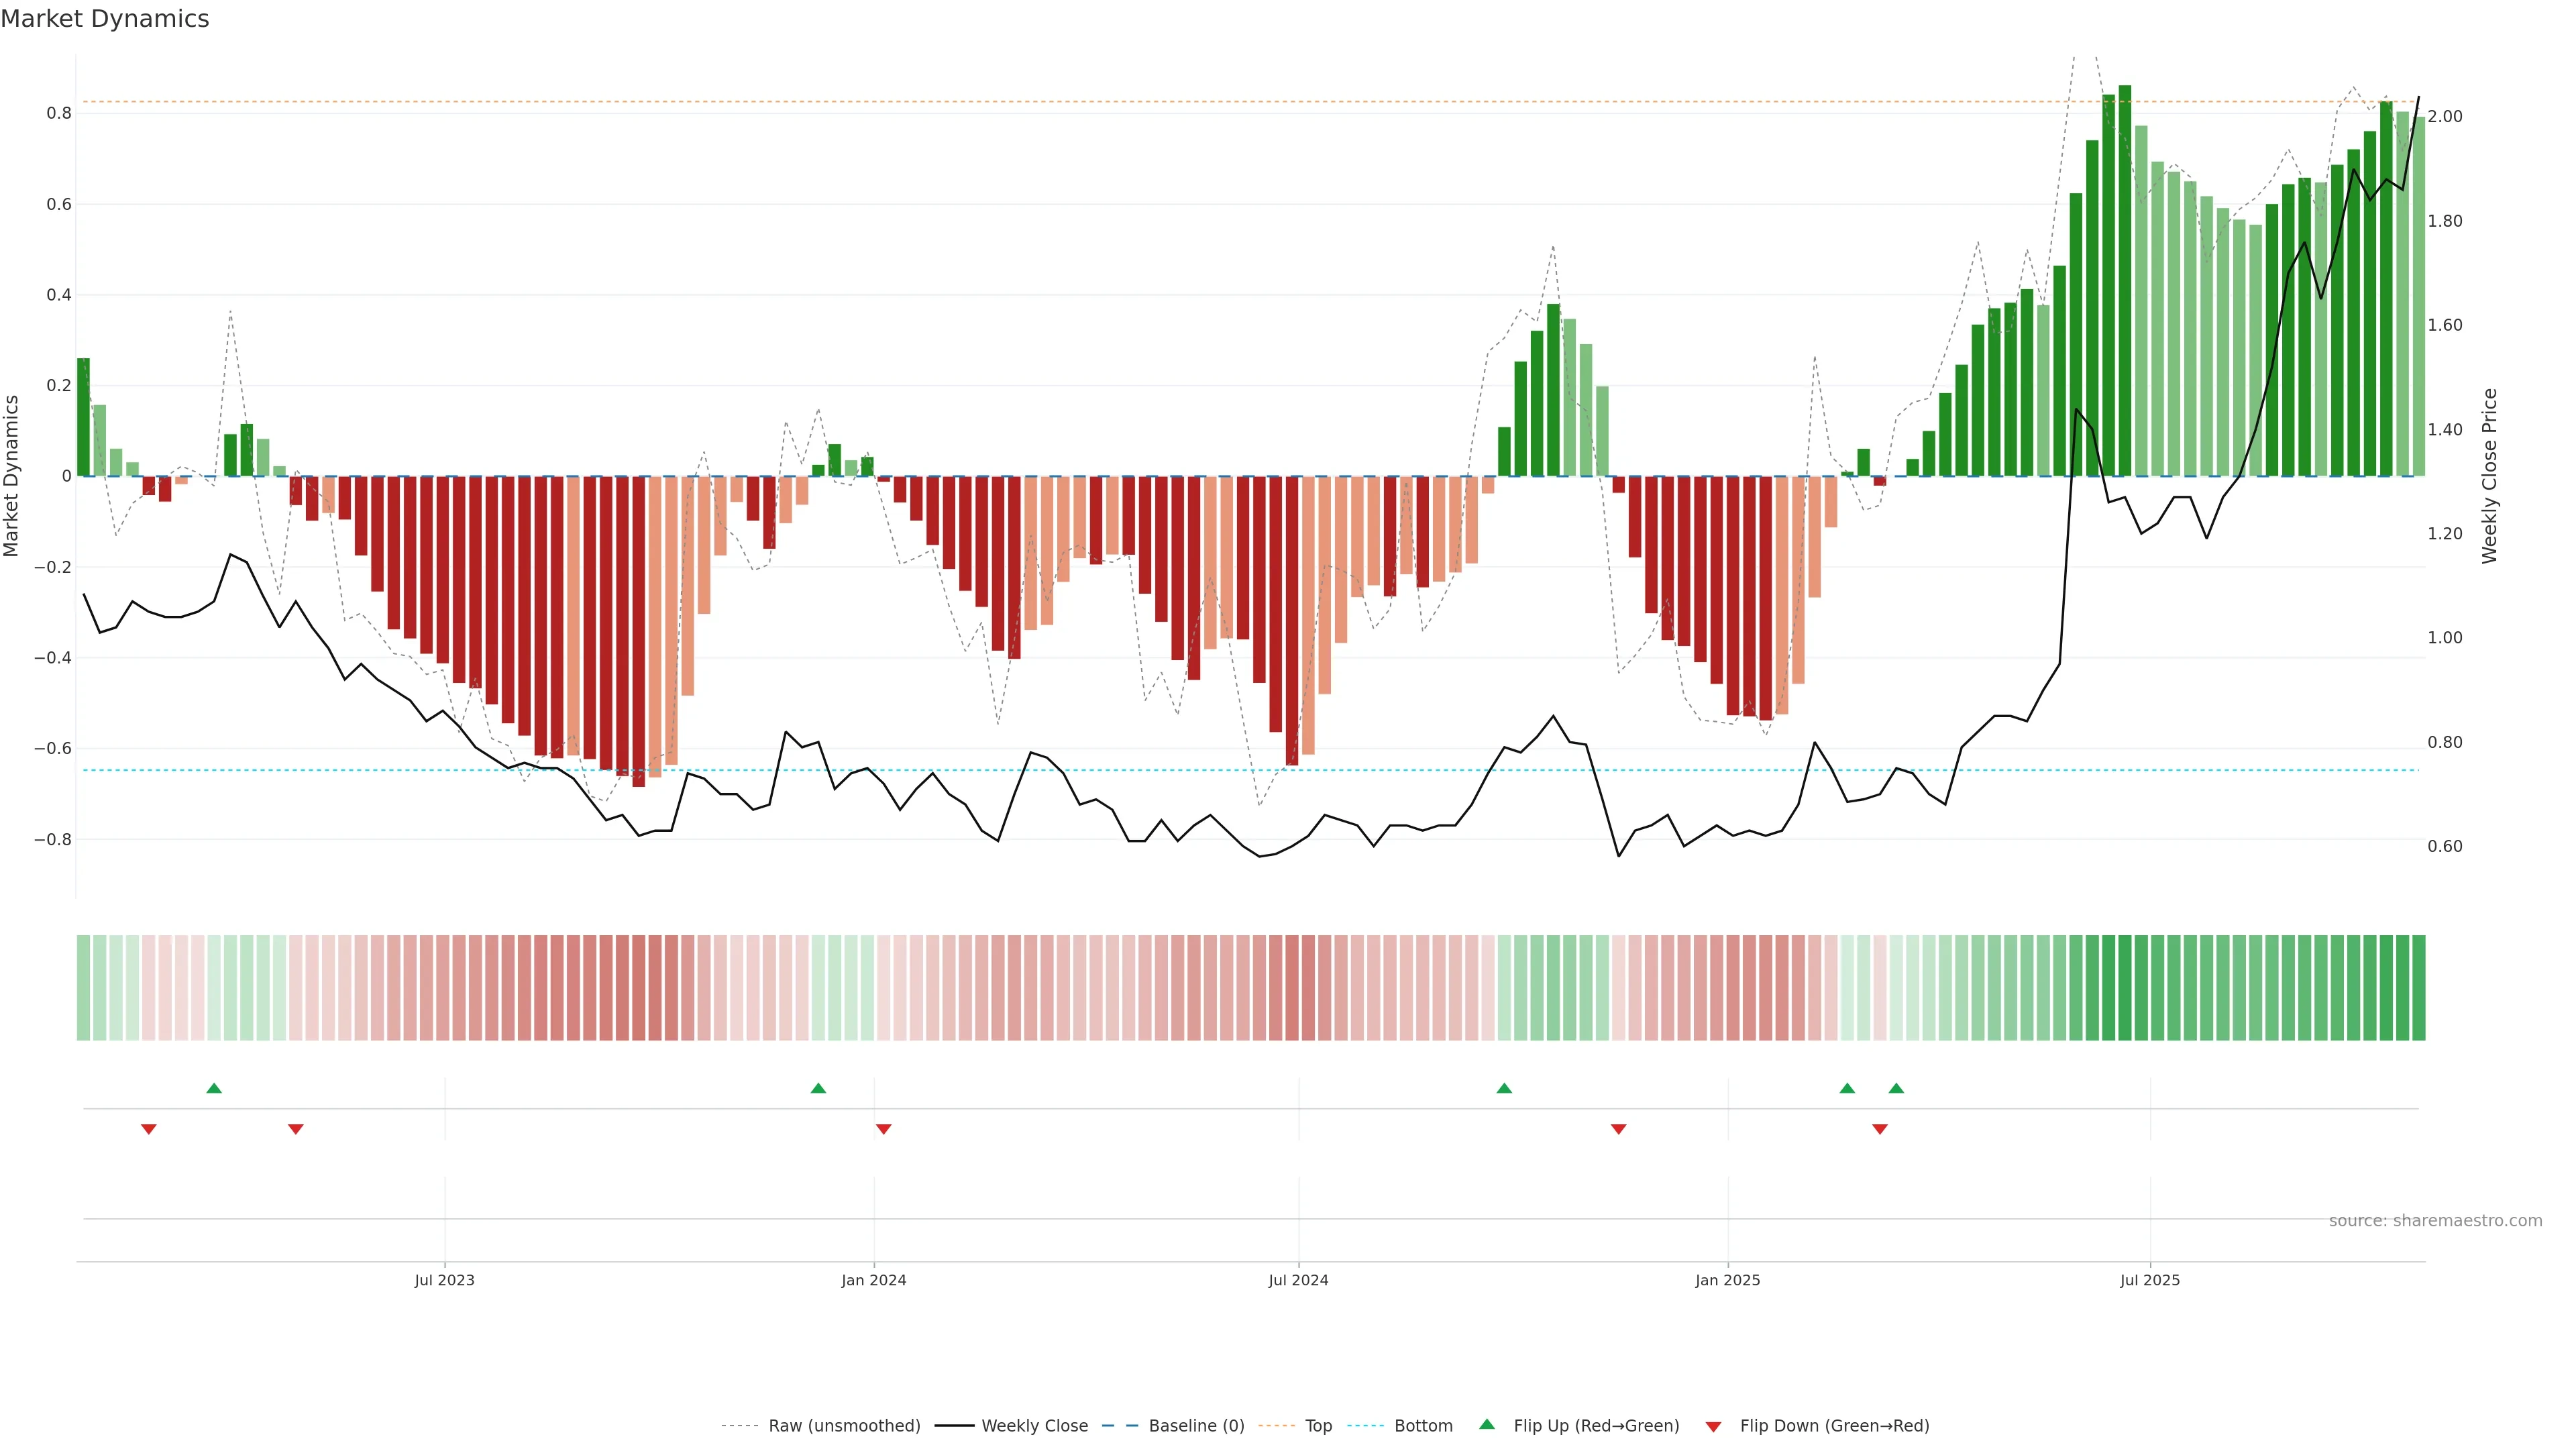The height and width of the screenshot is (1449, 2576).
Task: Click the flip-up triangle just before Jan 2024
Action: (818, 1088)
